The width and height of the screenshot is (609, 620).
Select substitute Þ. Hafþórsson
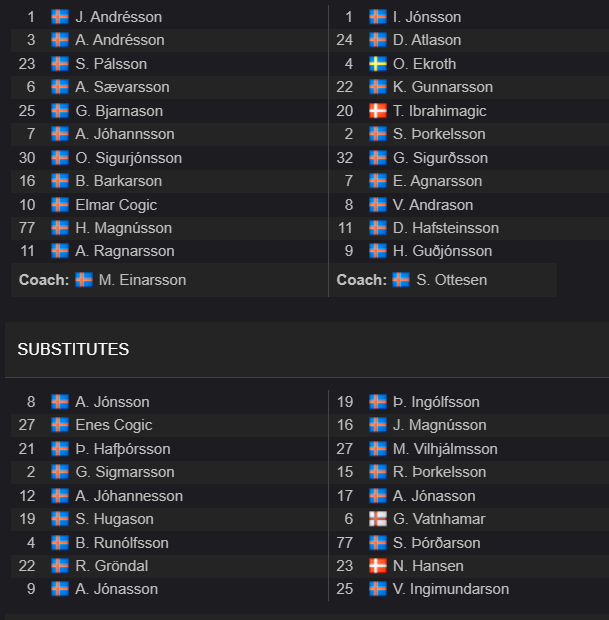tap(123, 449)
